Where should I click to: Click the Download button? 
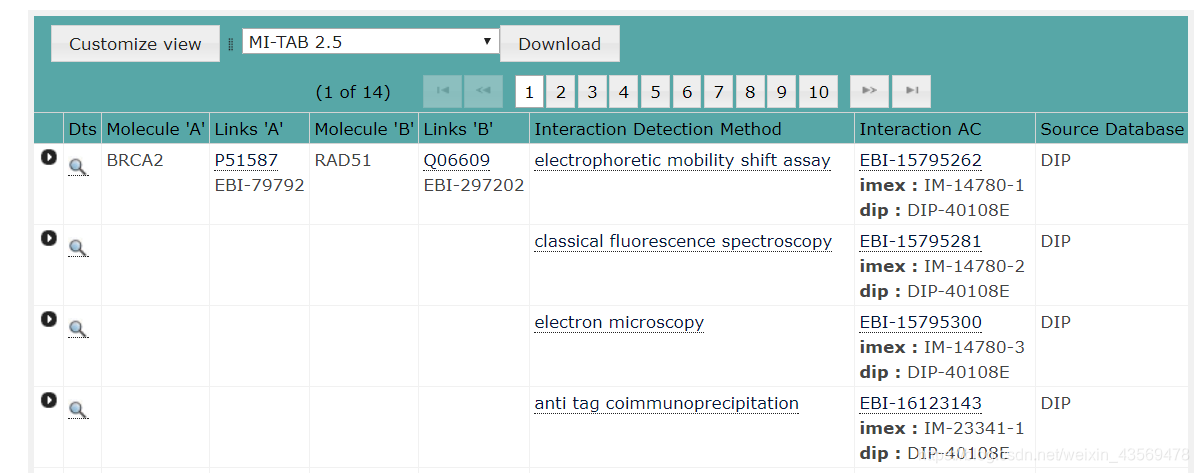click(x=560, y=44)
